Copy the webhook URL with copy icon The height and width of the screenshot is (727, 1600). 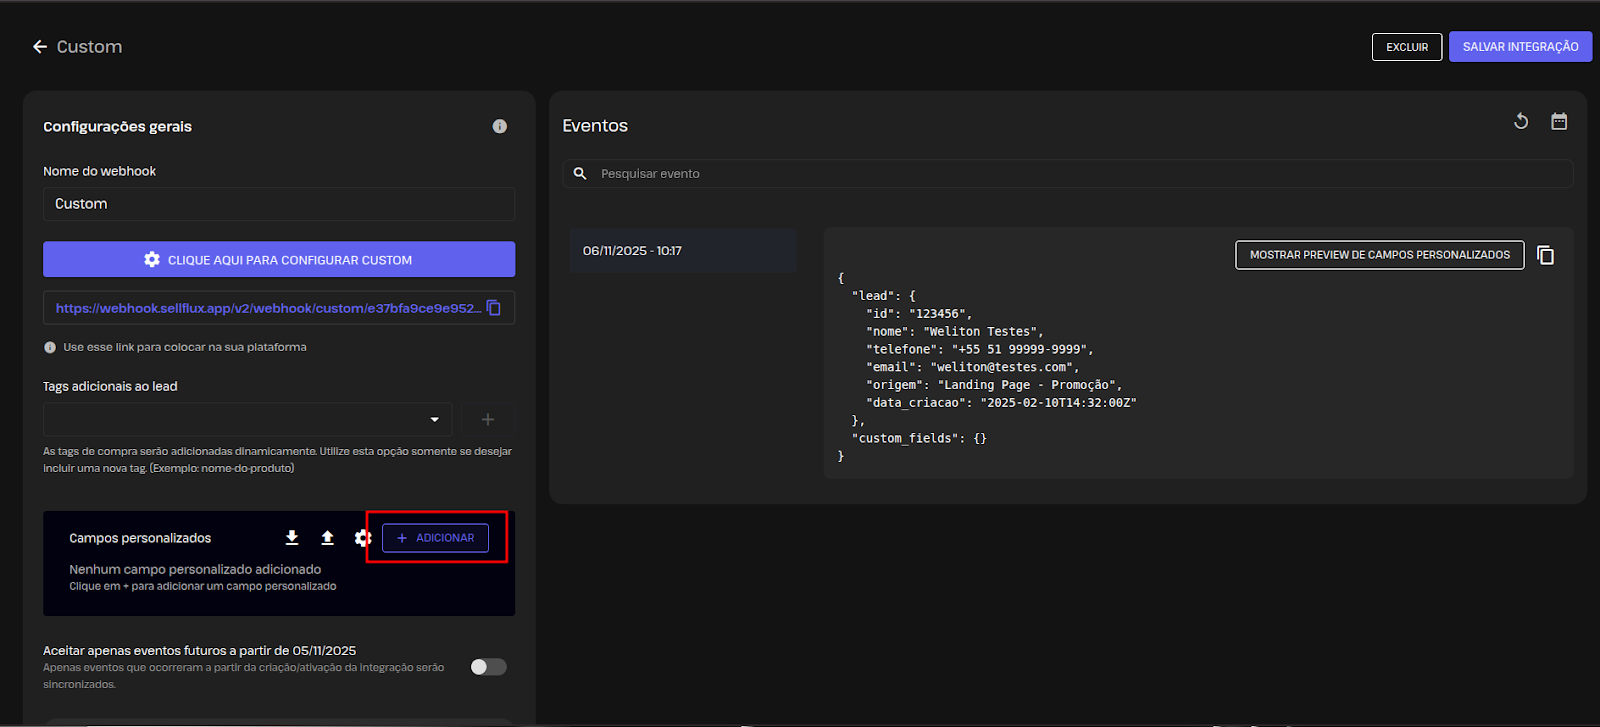pyautogui.click(x=494, y=308)
